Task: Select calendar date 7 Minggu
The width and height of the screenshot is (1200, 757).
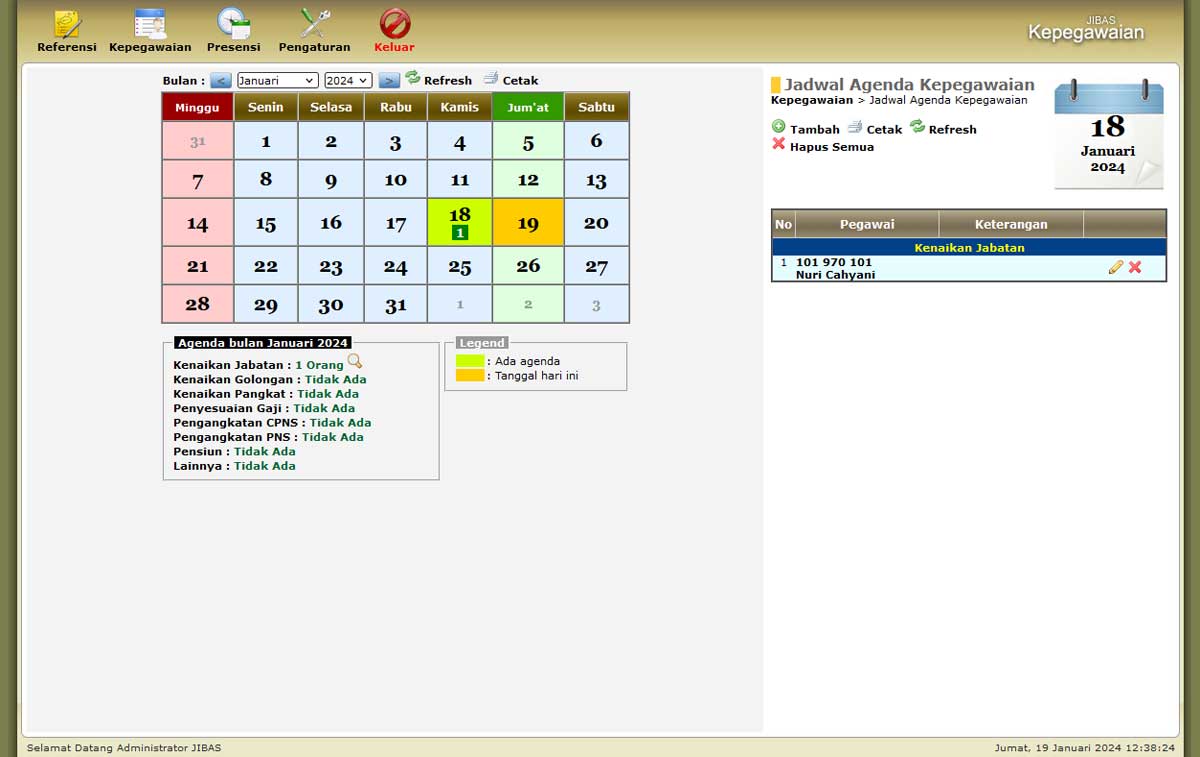Action: tap(198, 180)
